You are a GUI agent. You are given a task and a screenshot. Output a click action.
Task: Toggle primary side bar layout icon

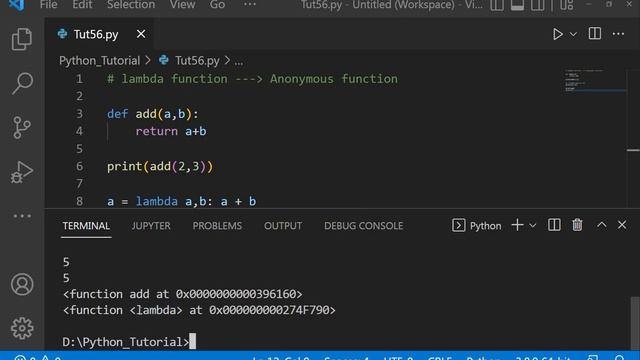[x=497, y=5]
